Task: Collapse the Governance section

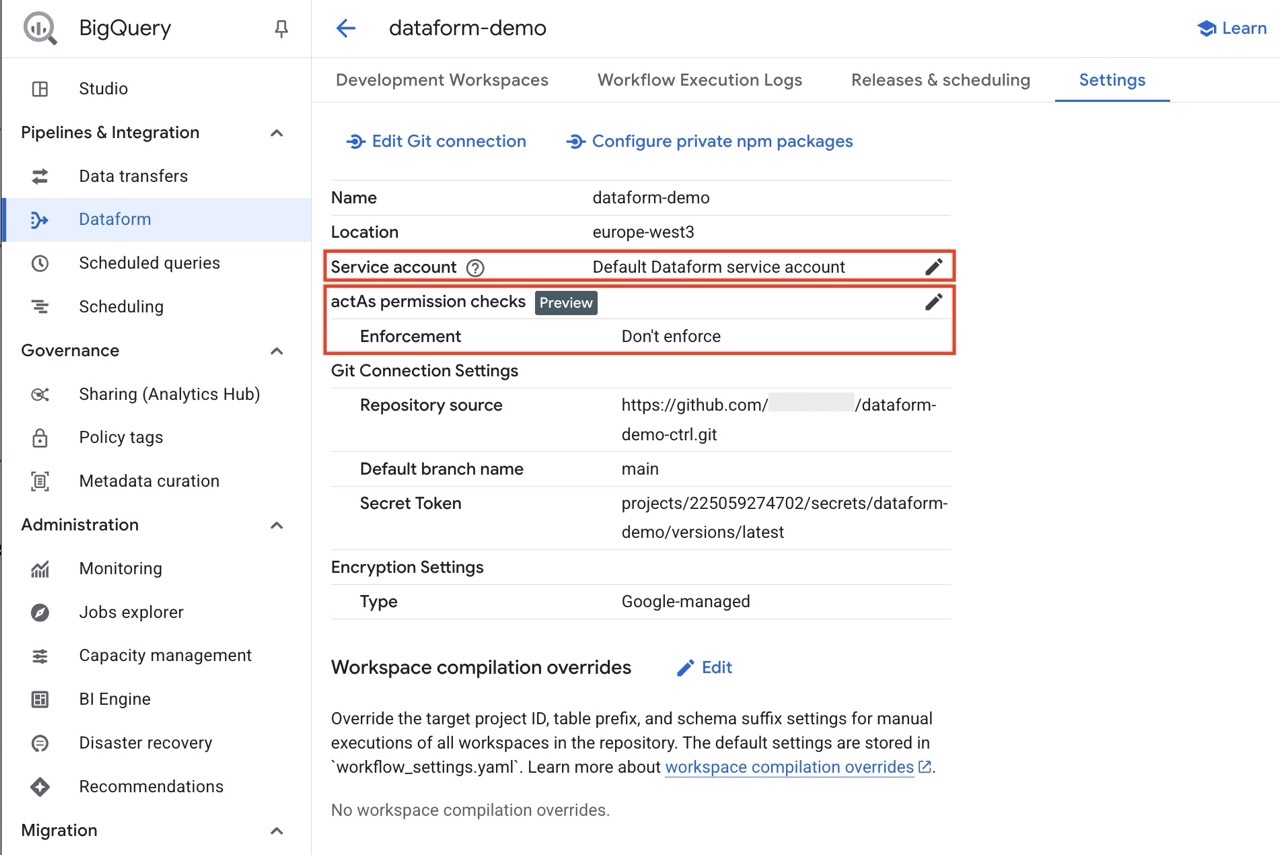Action: tap(277, 351)
